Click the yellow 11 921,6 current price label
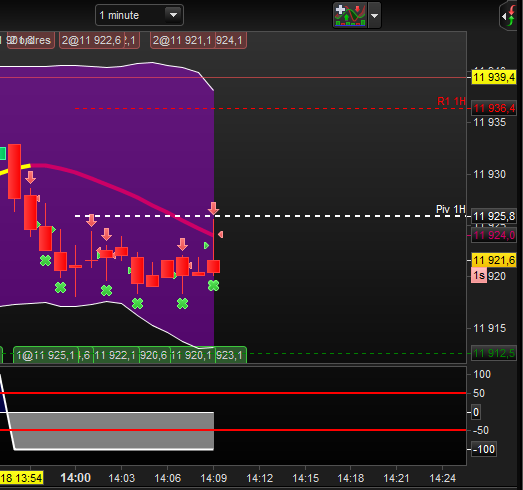 494,260
